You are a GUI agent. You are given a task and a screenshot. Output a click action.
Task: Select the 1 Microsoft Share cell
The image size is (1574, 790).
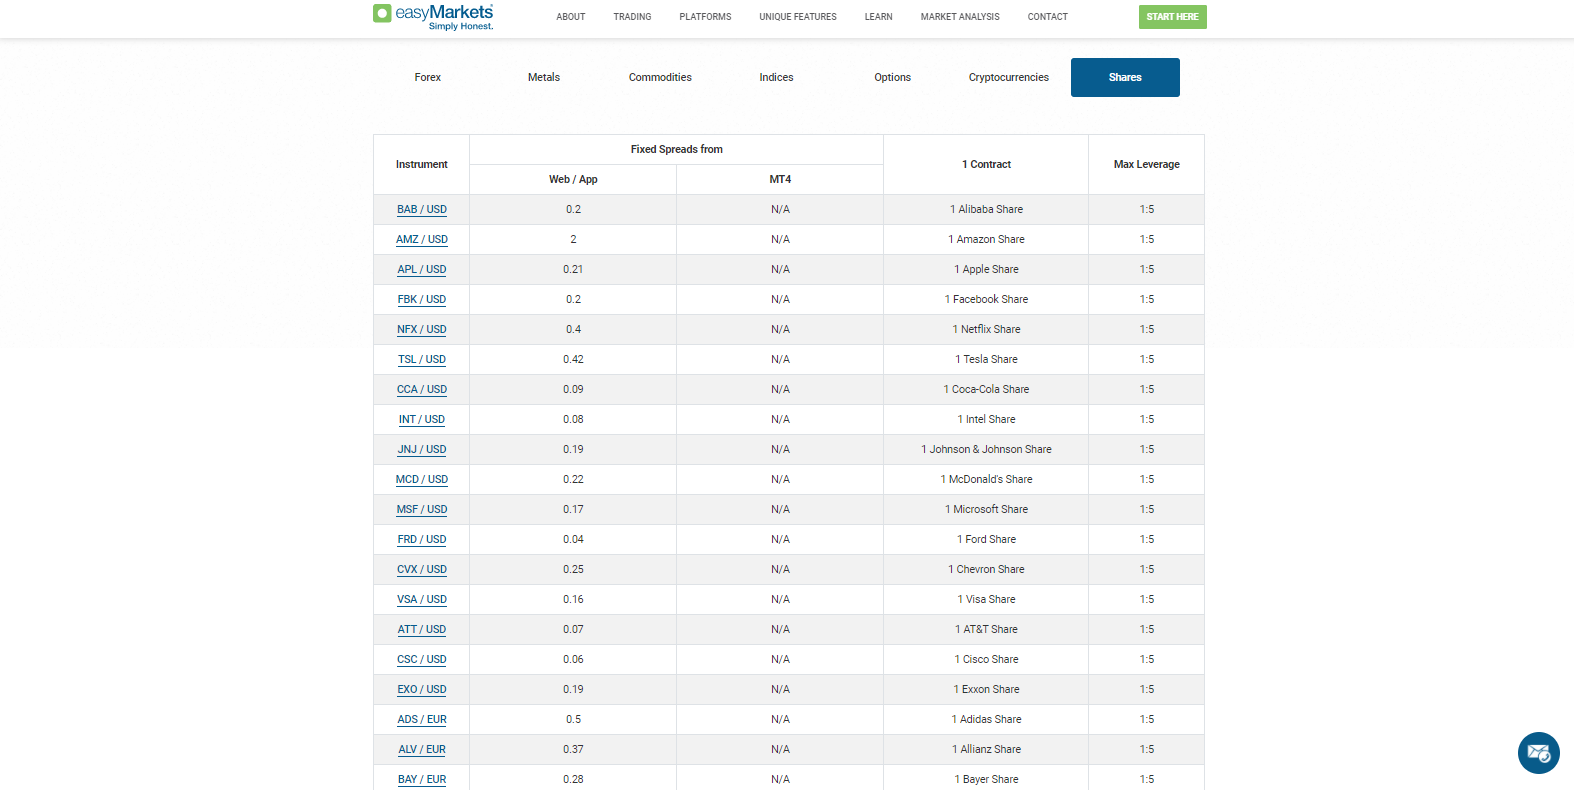[x=987, y=509]
